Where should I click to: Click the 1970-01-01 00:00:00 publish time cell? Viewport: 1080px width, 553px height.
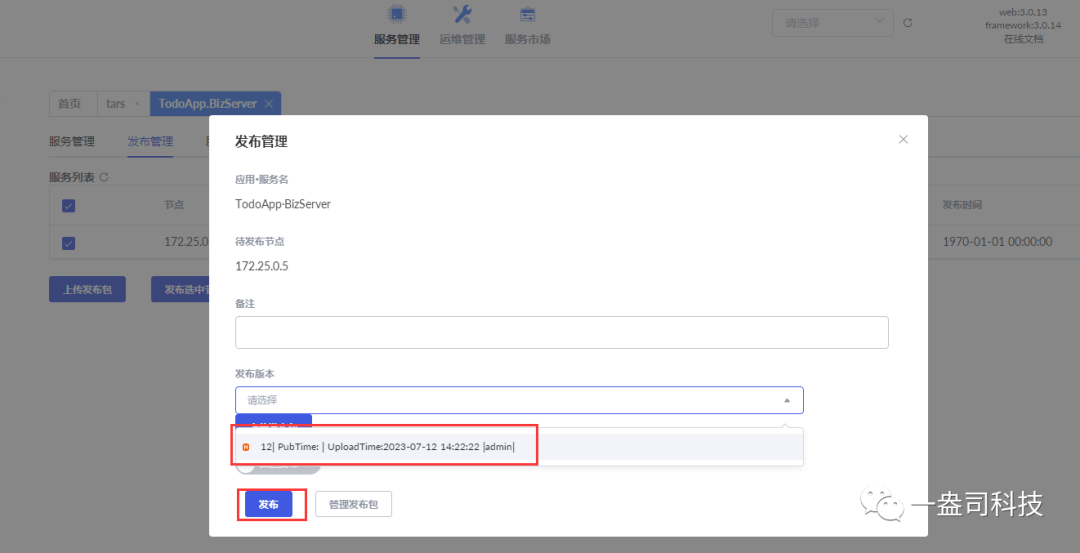[997, 242]
